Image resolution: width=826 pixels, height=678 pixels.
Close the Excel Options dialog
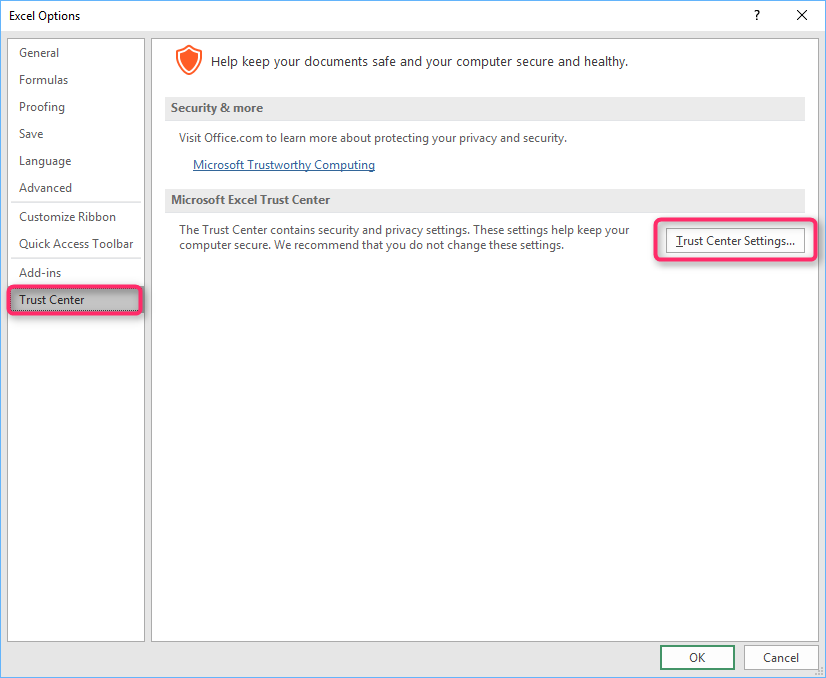802,15
